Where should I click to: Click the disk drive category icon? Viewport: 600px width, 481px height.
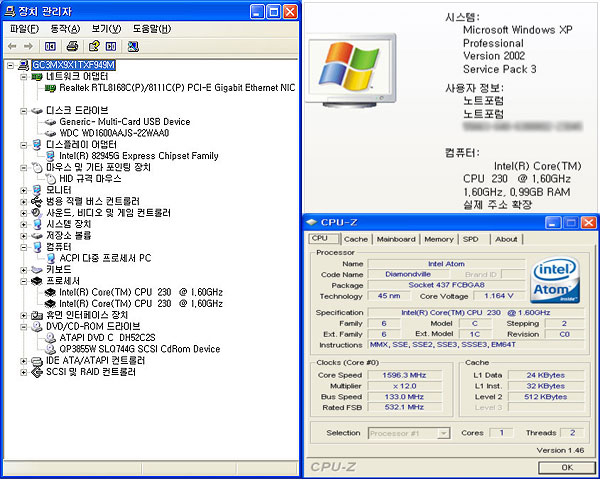pos(37,111)
